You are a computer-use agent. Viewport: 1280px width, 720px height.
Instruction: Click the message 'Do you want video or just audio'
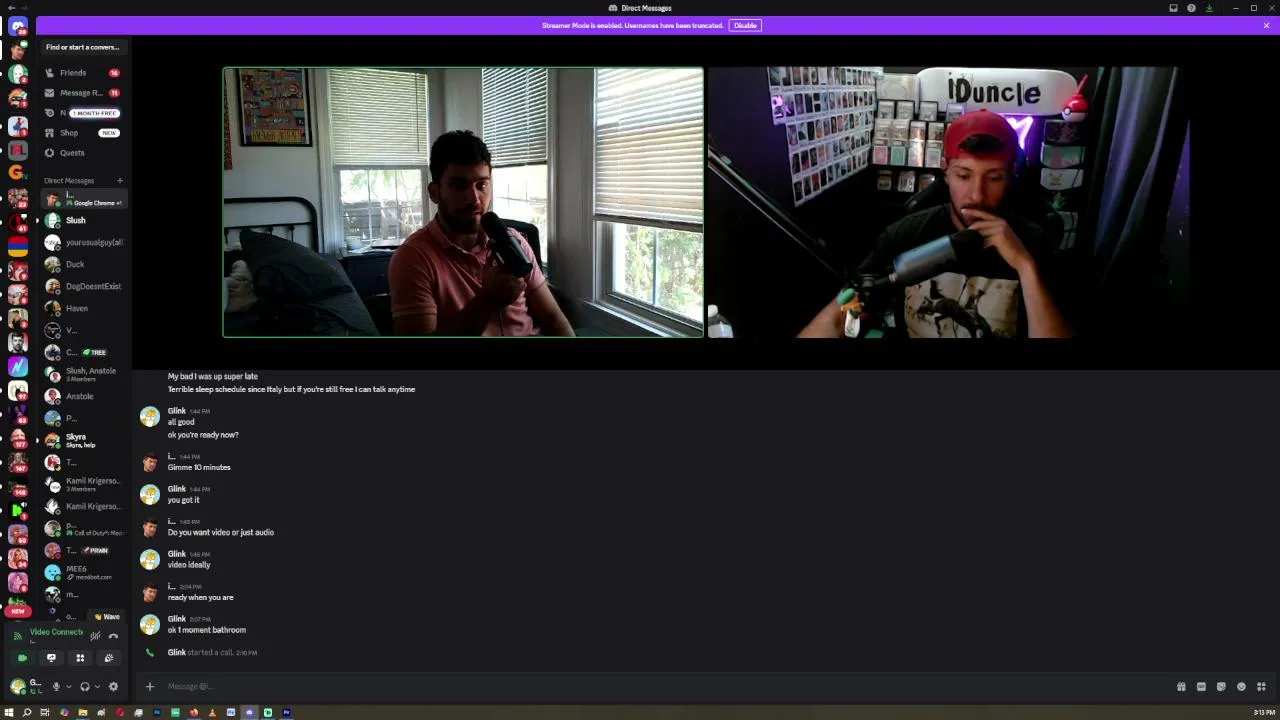(220, 532)
